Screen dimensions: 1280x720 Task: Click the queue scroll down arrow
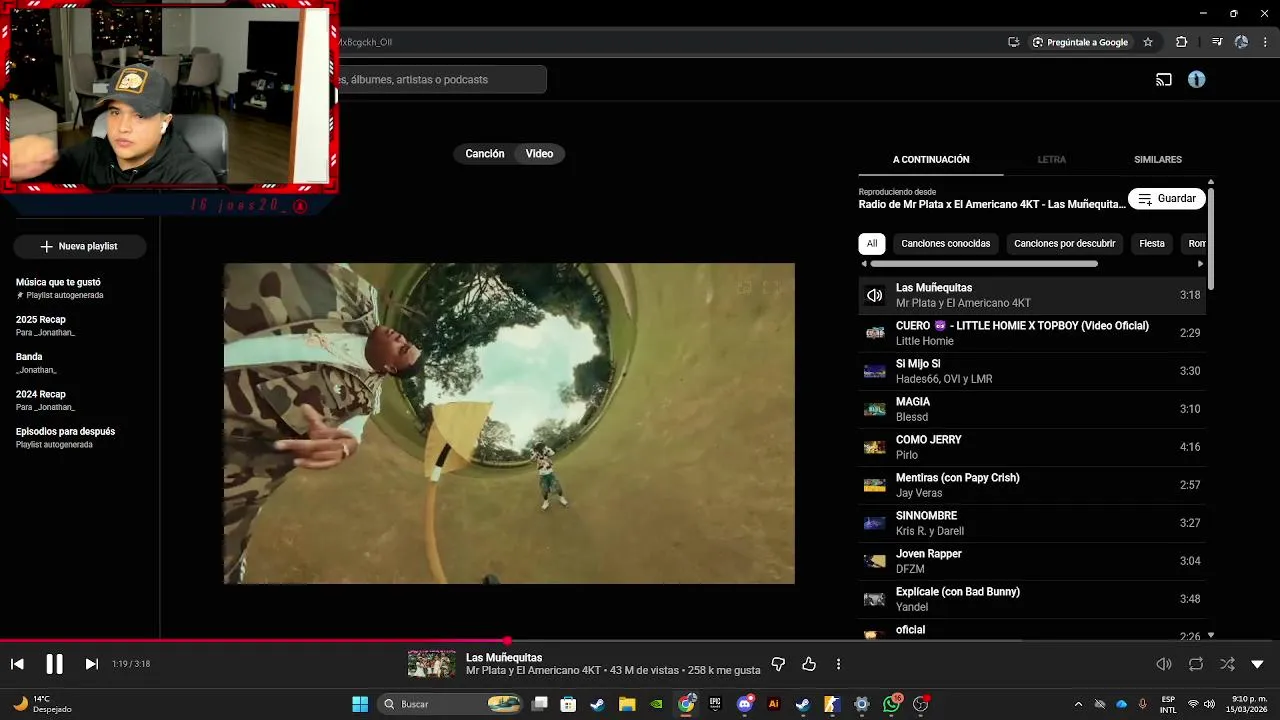[1211, 635]
